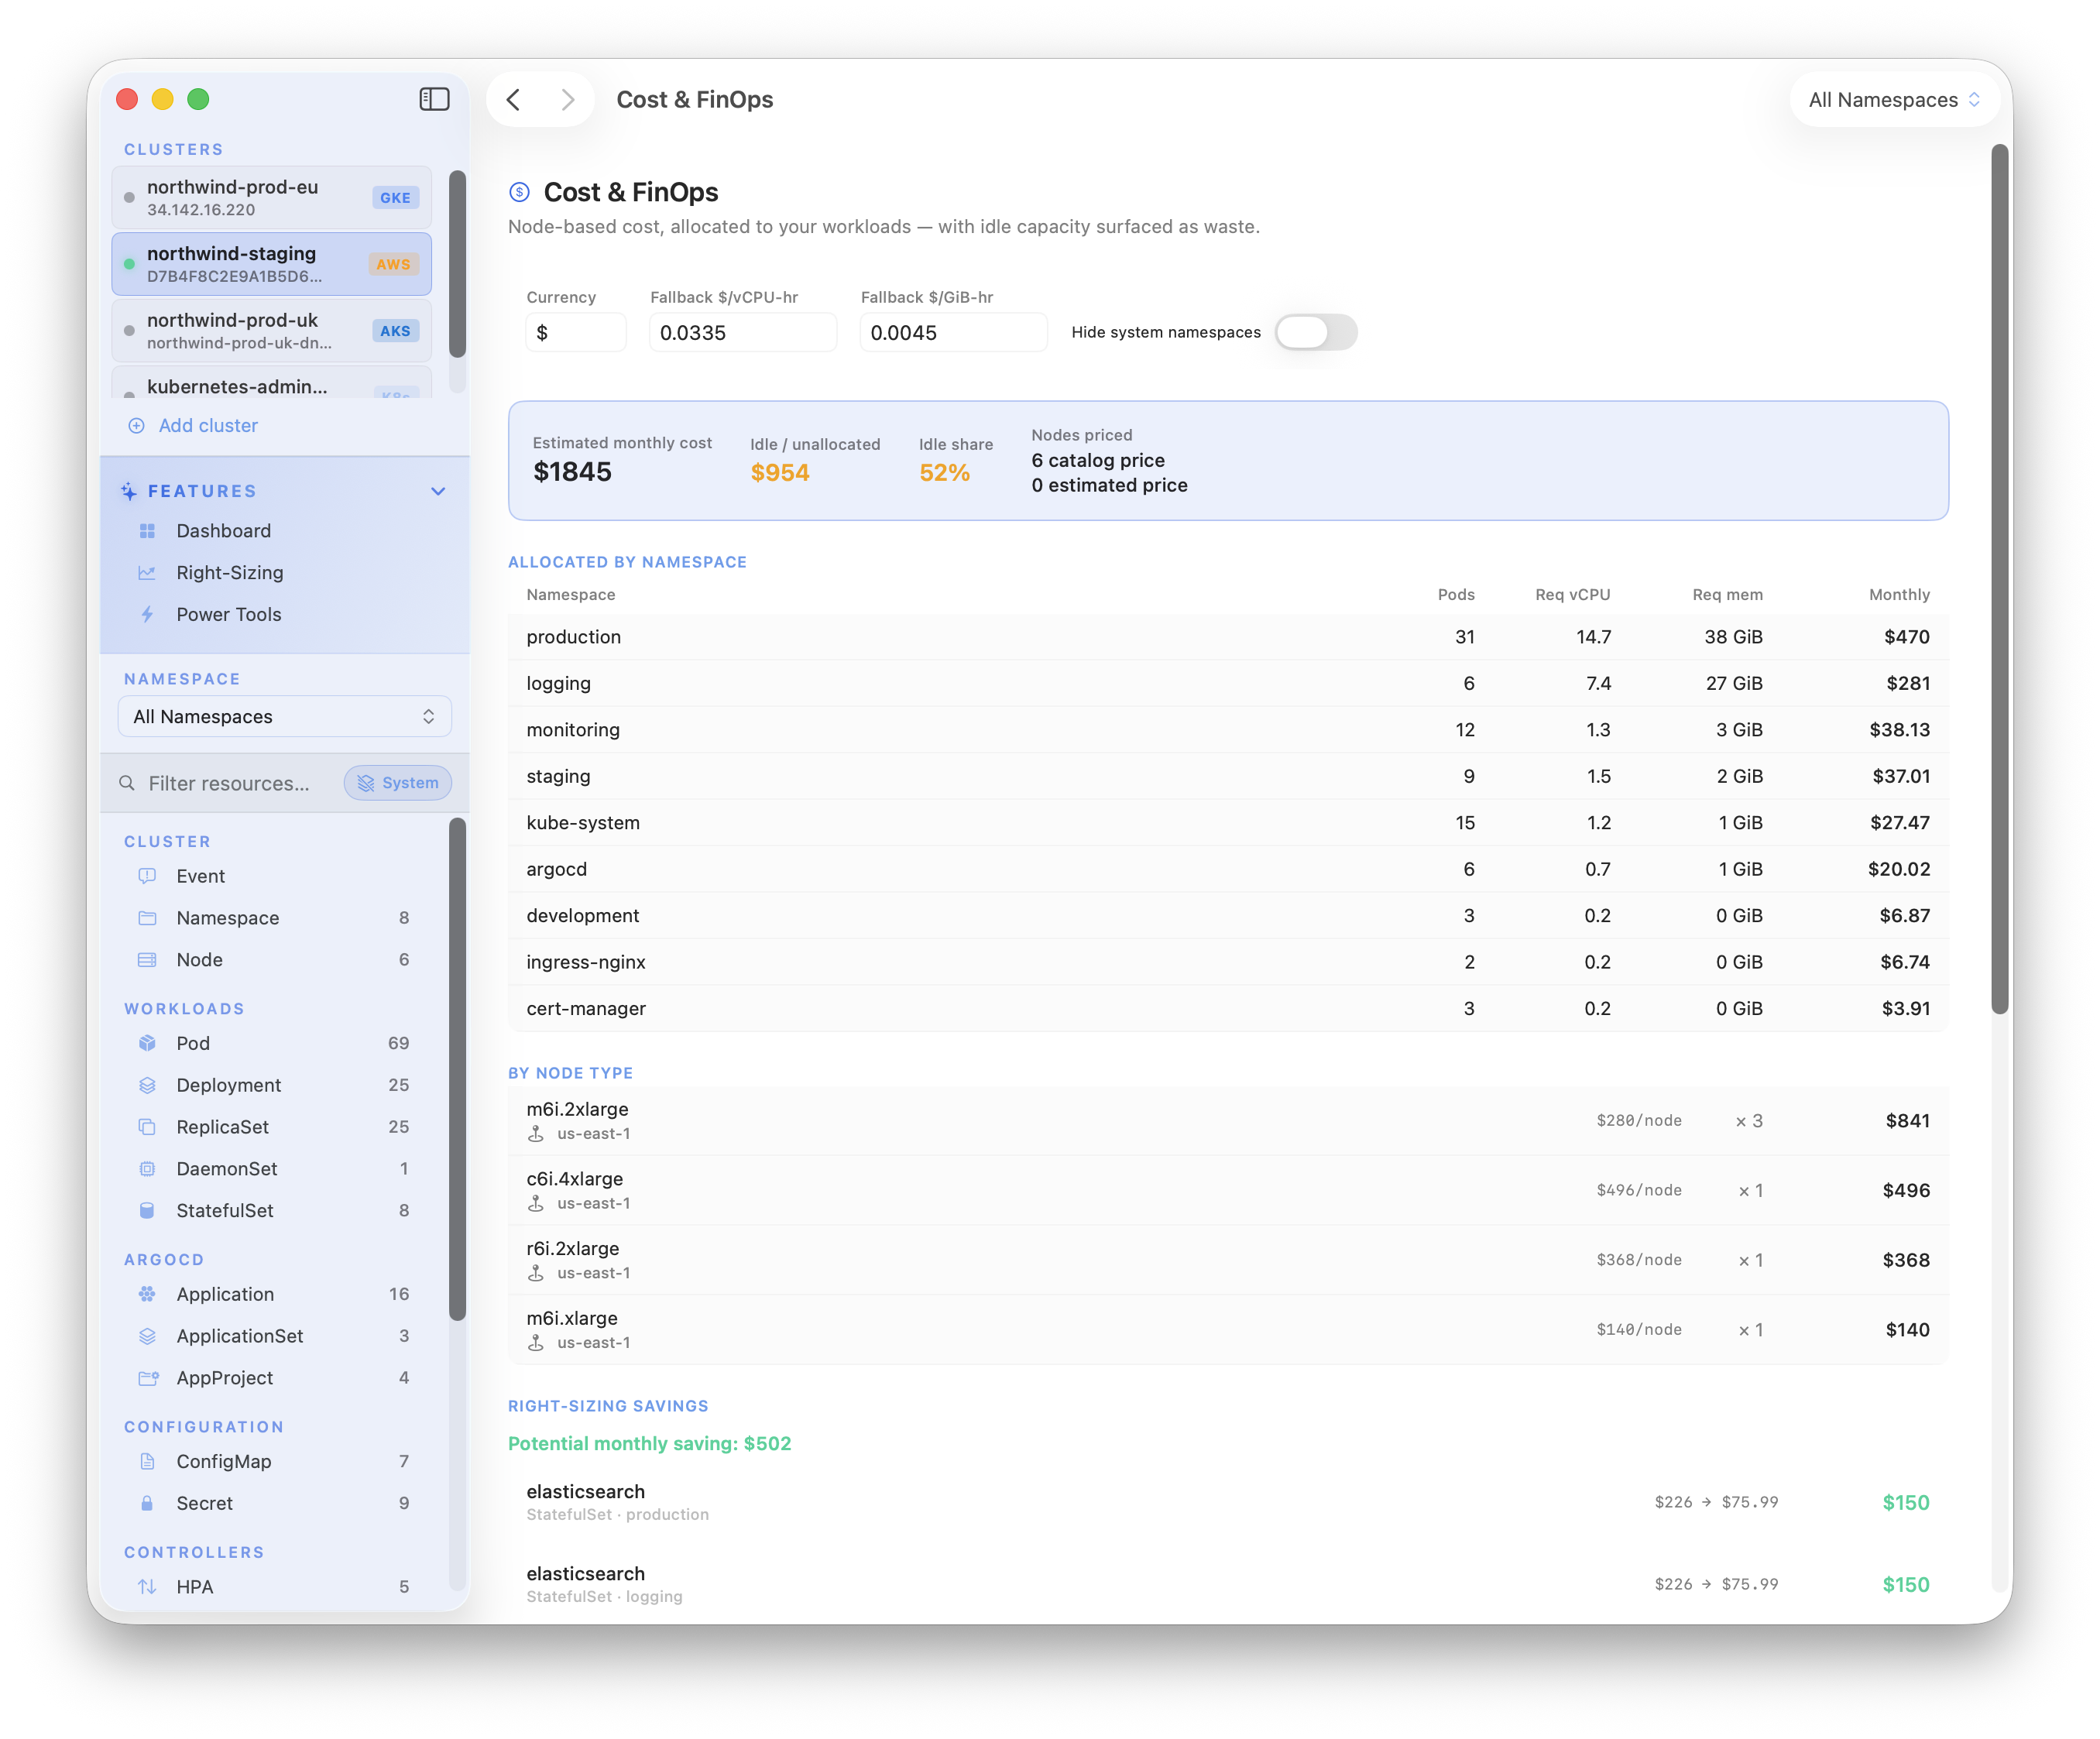The image size is (2100, 1739).
Task: Enable Hide system namespaces switch
Action: point(1316,332)
